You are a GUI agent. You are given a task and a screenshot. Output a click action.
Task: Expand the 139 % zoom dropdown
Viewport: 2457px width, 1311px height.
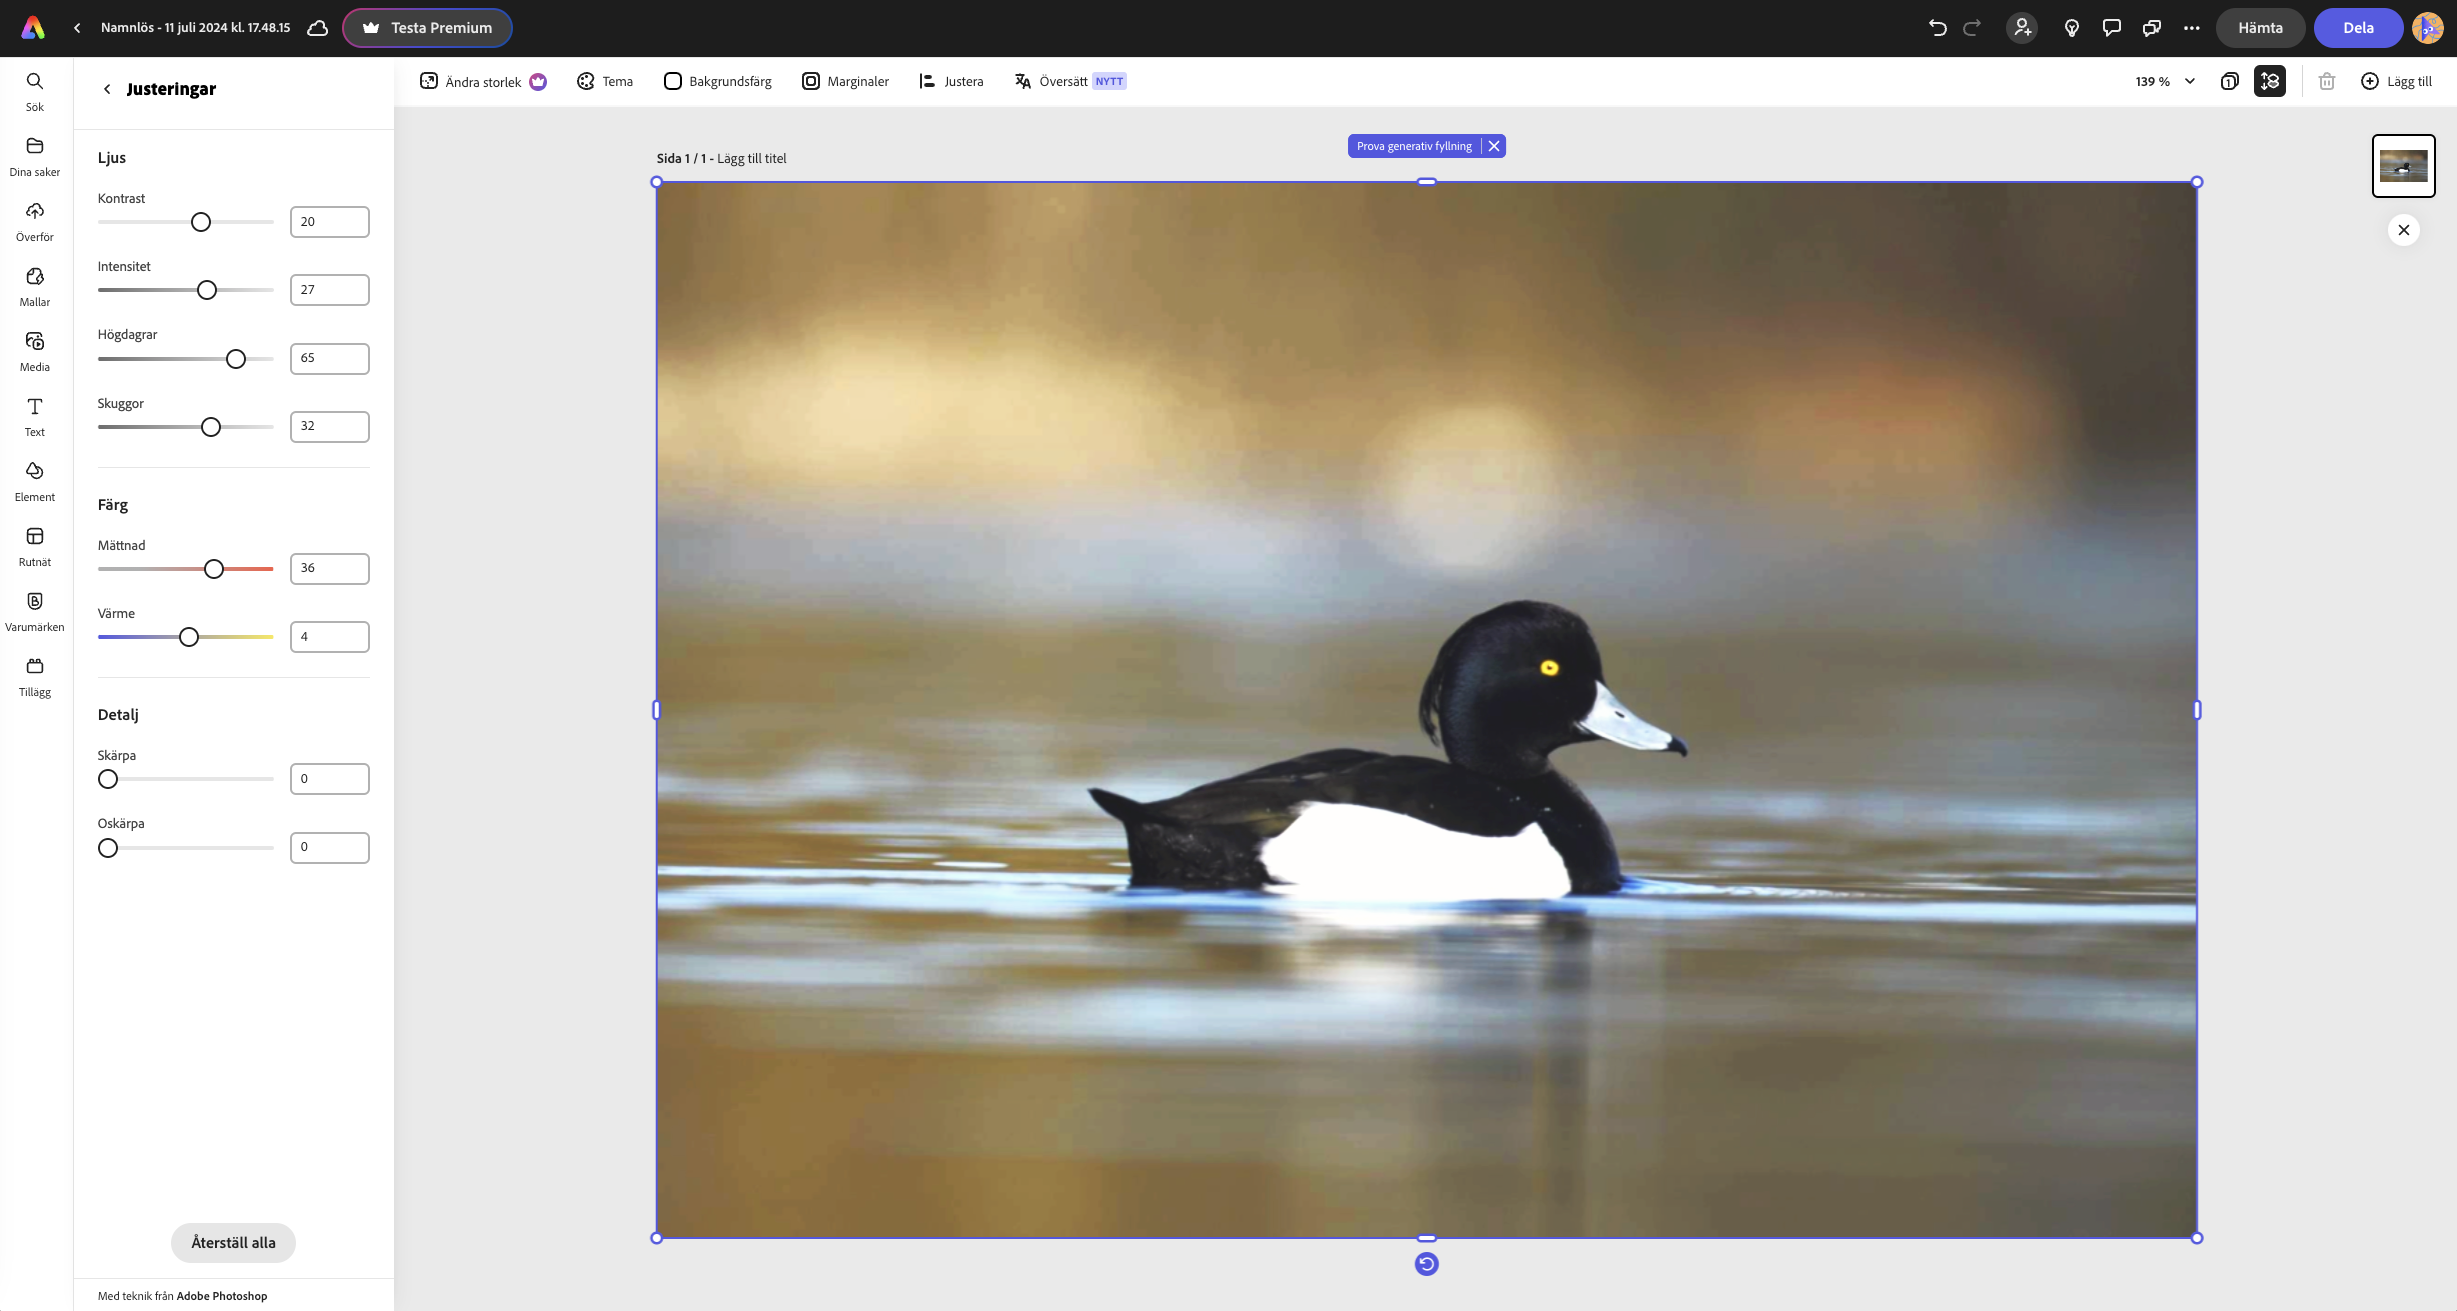2189,82
